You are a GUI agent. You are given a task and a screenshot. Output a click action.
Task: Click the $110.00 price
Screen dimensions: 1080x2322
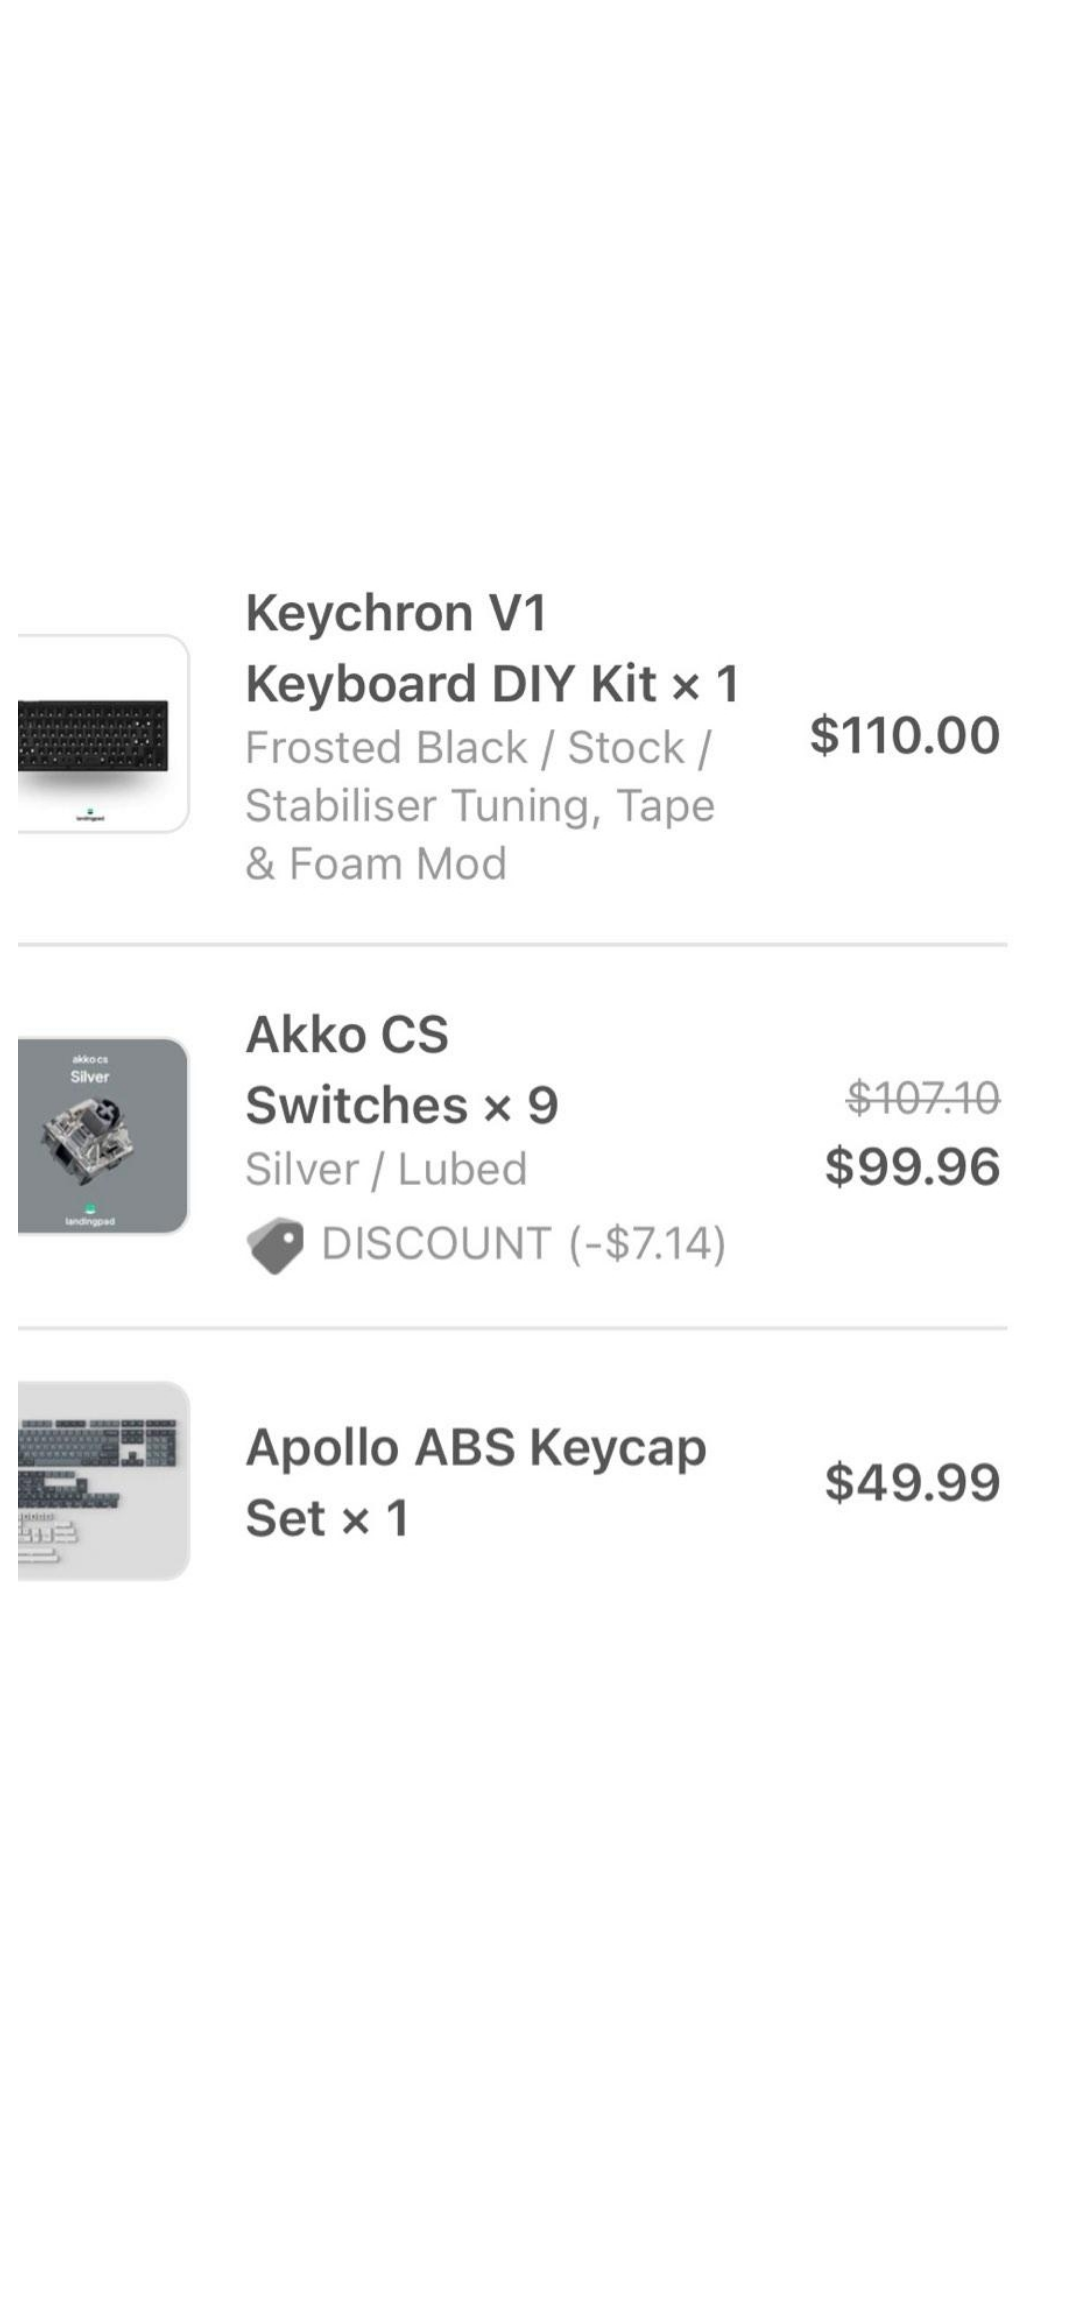(x=904, y=735)
